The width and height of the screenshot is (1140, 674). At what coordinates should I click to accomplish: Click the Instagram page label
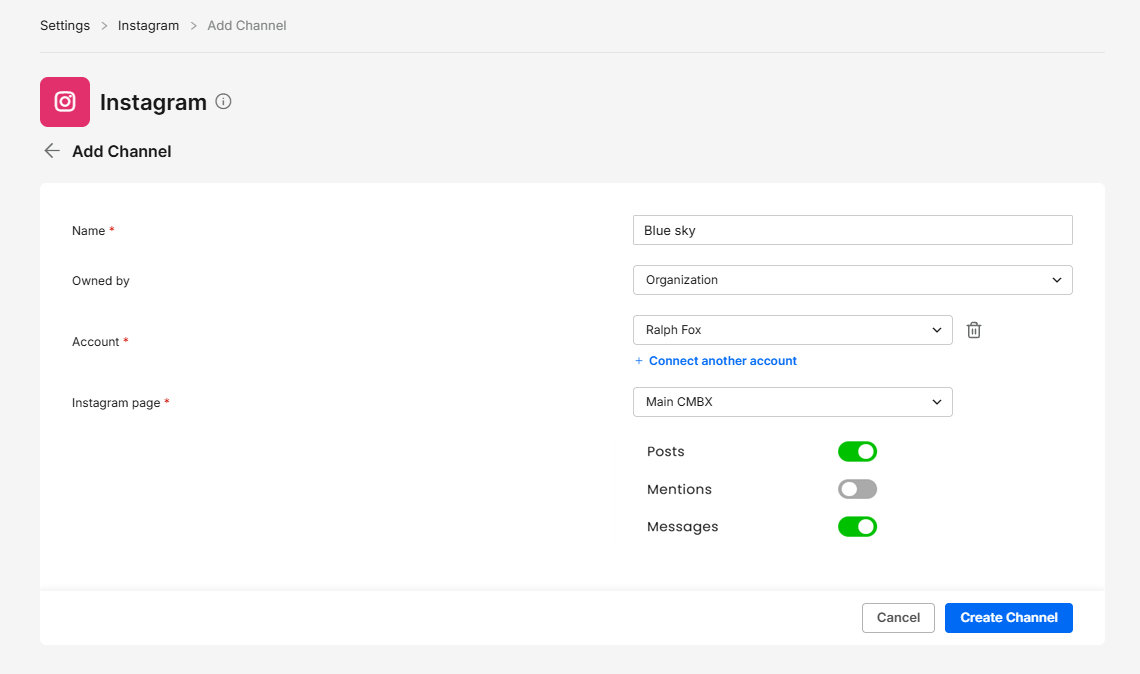click(x=116, y=403)
